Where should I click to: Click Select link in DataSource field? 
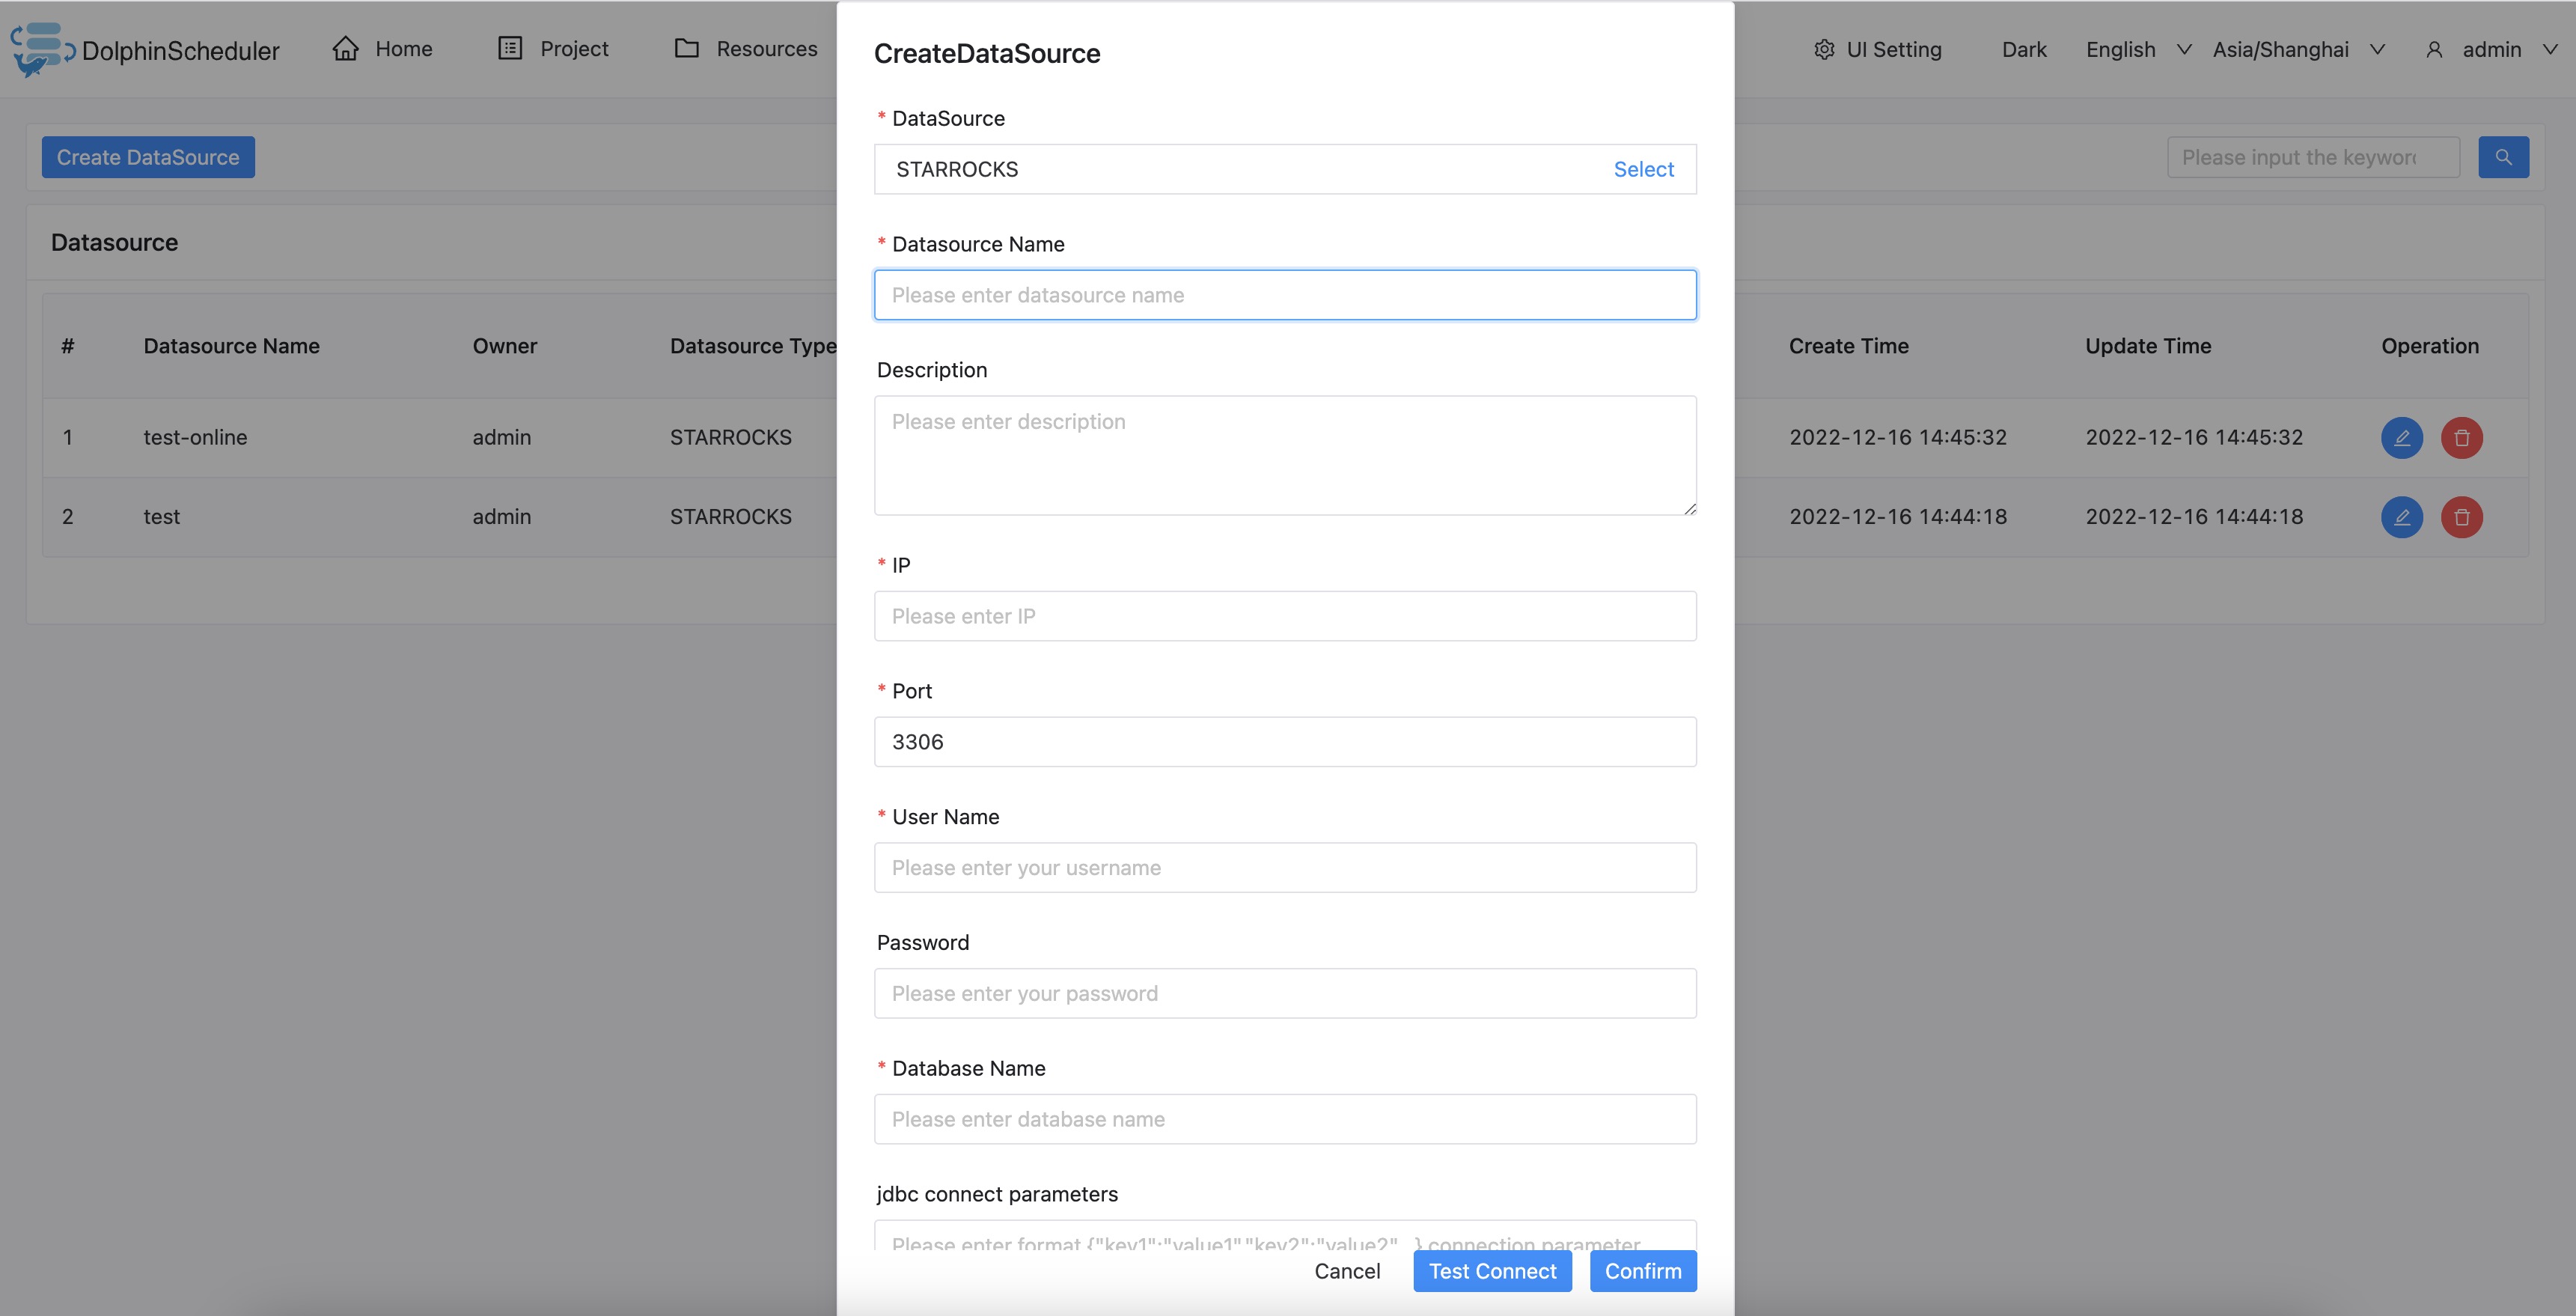[x=1643, y=169]
